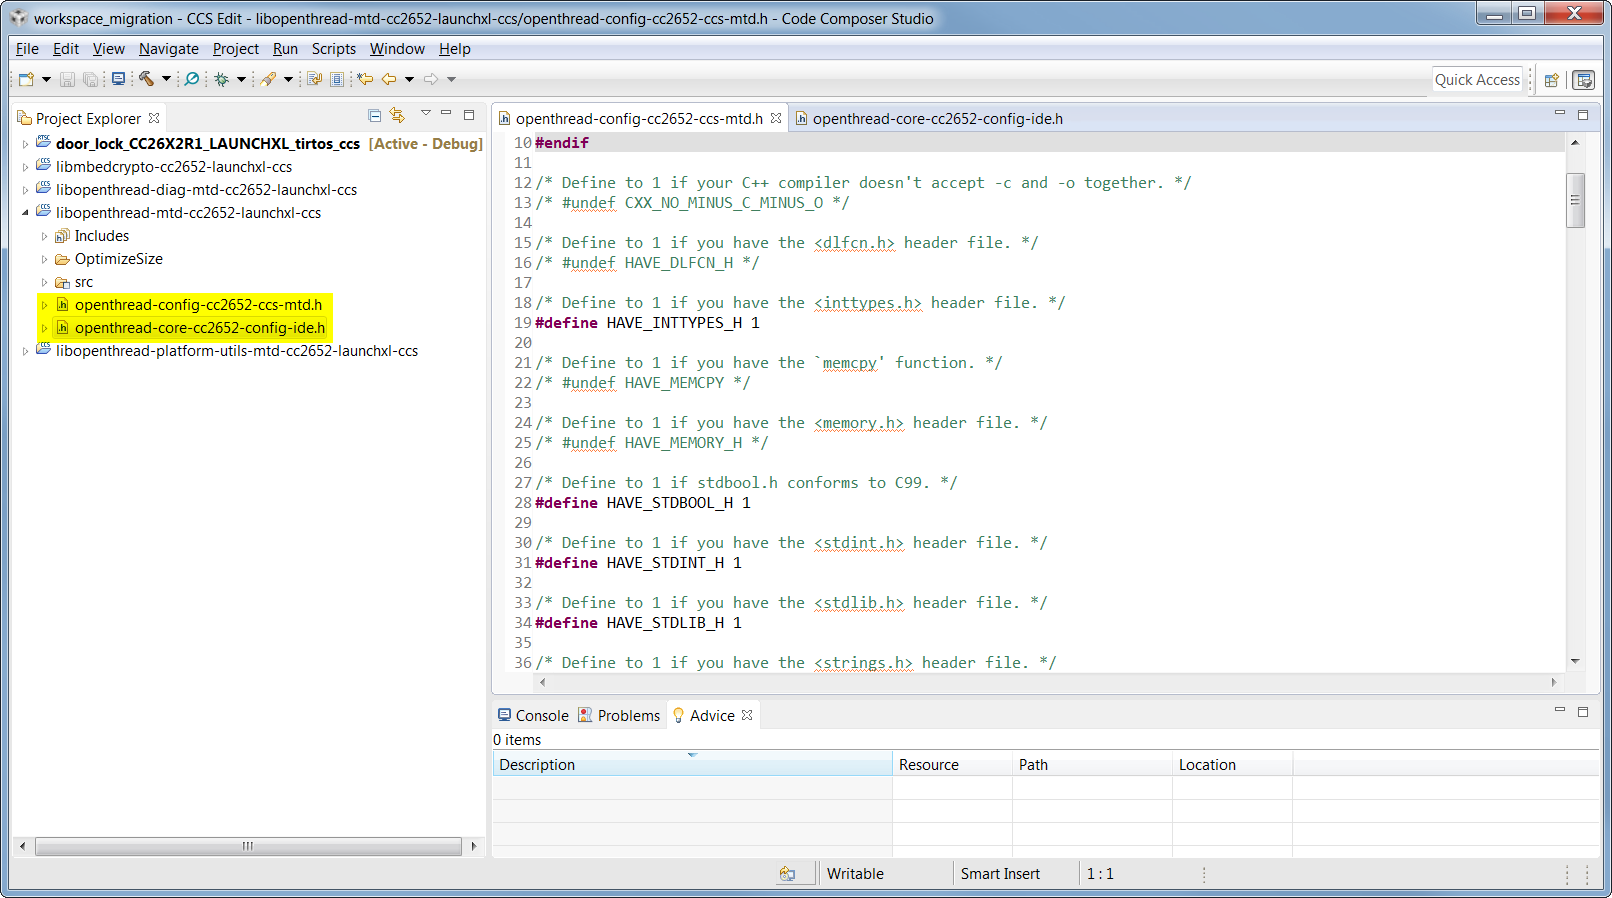This screenshot has width=1612, height=898.
Task: Maximize the editor area
Action: (x=1583, y=115)
